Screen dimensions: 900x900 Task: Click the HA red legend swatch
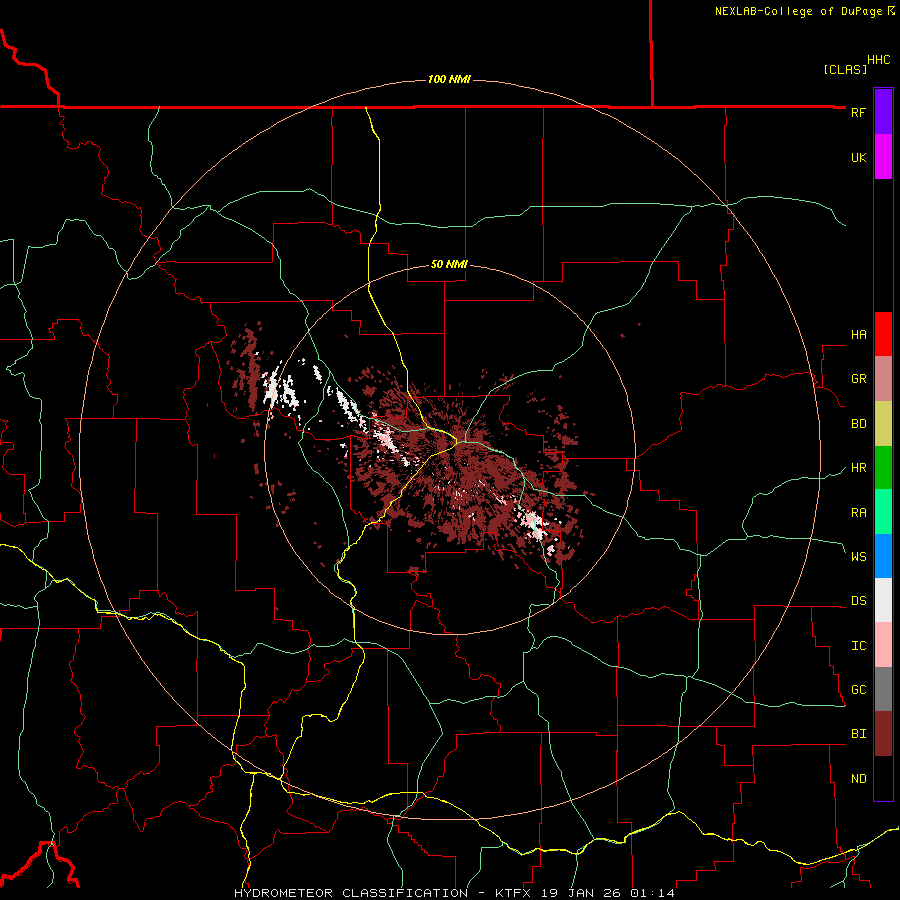(x=883, y=334)
